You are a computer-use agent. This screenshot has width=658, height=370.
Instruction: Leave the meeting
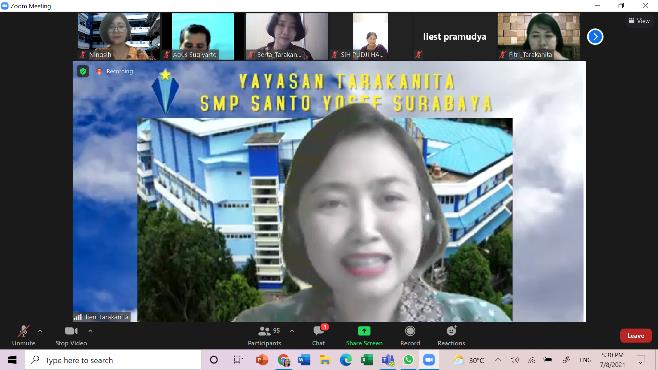[x=636, y=336]
